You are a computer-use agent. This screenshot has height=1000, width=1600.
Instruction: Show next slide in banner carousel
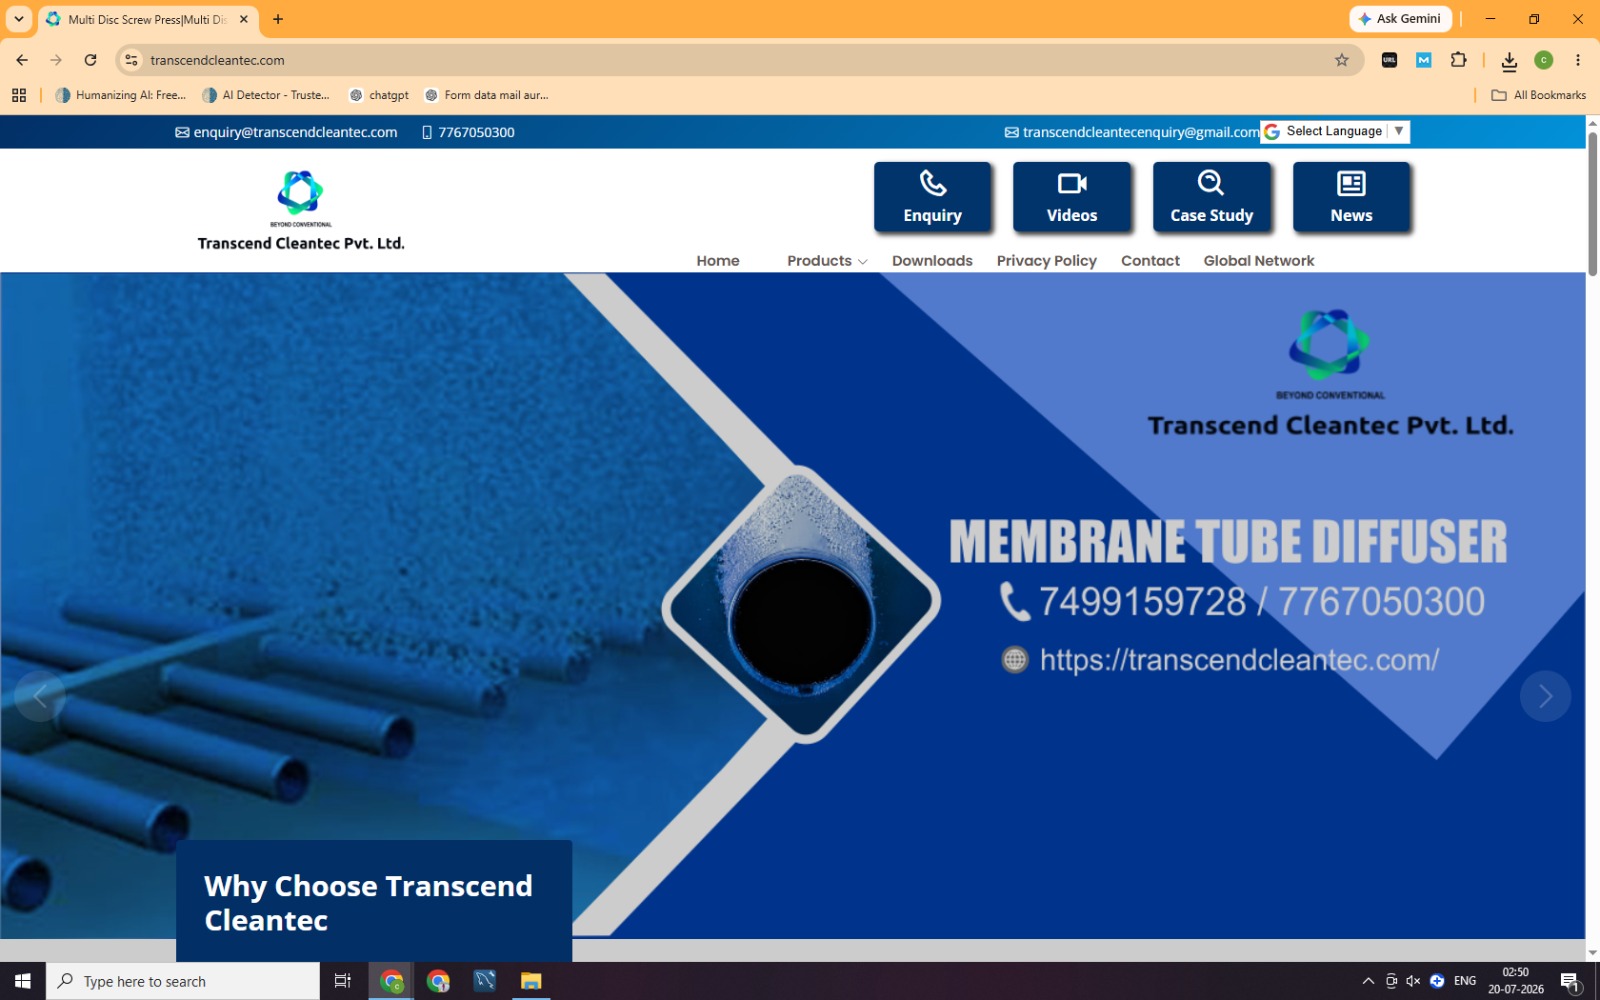coord(1545,696)
